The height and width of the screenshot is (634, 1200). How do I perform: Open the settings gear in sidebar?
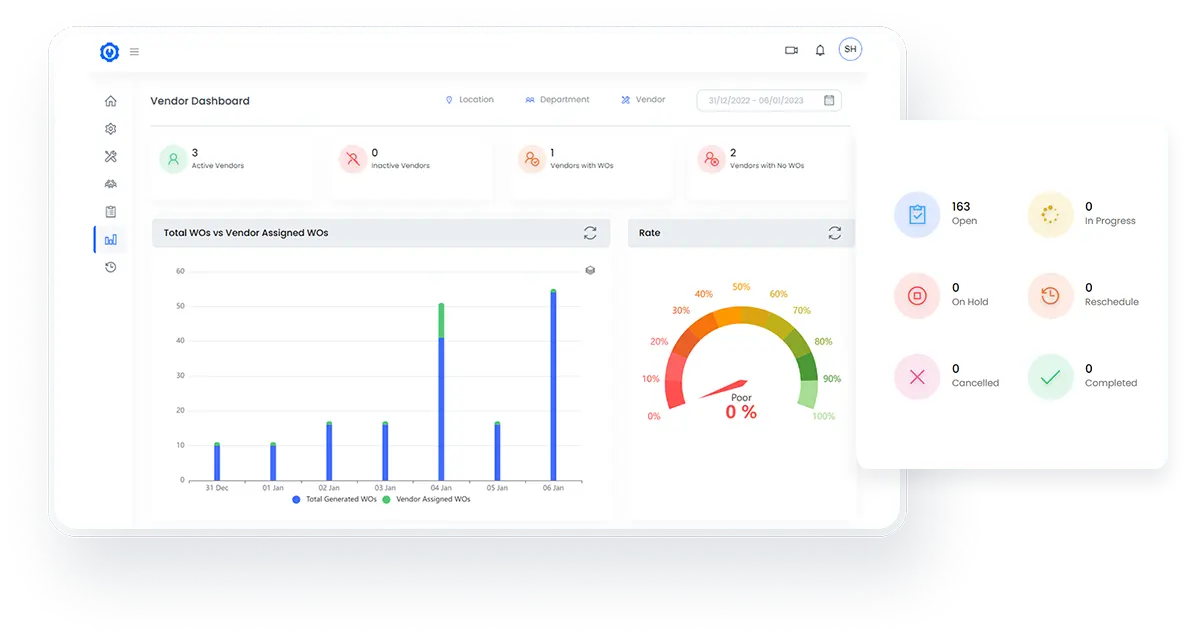111,129
